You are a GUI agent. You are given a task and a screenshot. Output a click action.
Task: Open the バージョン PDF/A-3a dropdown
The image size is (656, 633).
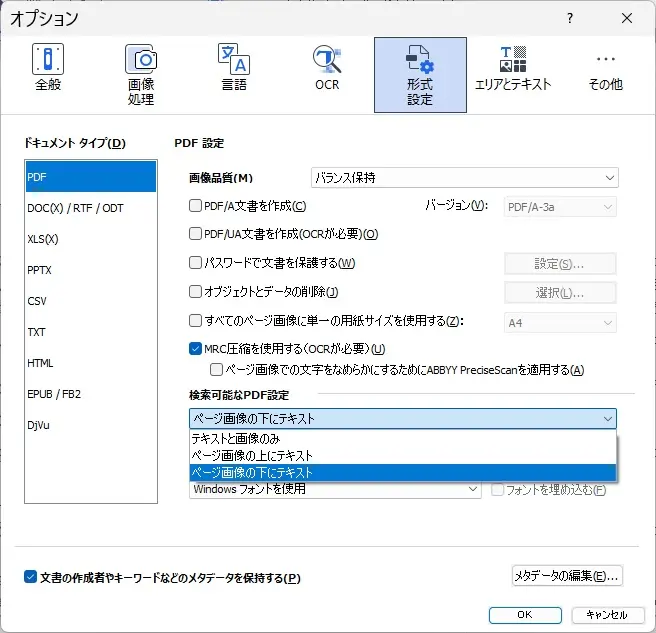(x=560, y=207)
